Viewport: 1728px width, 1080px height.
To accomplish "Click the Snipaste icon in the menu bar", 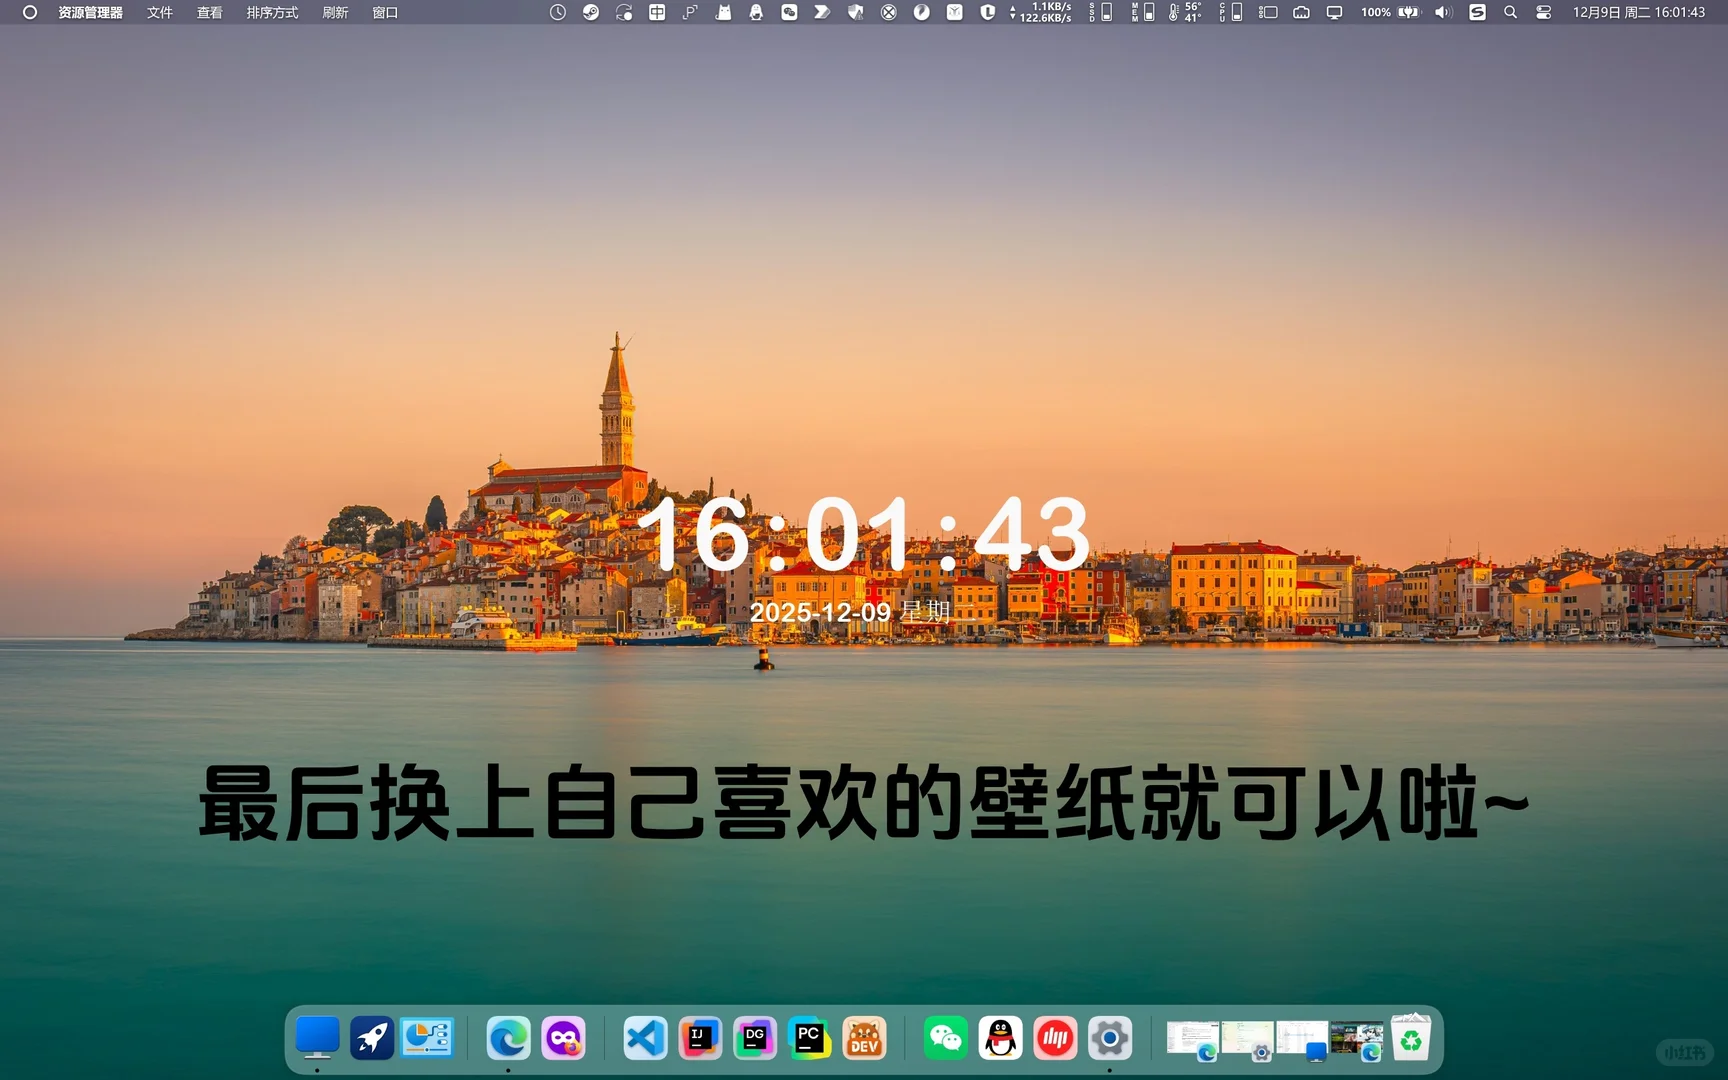I will click(x=1477, y=12).
